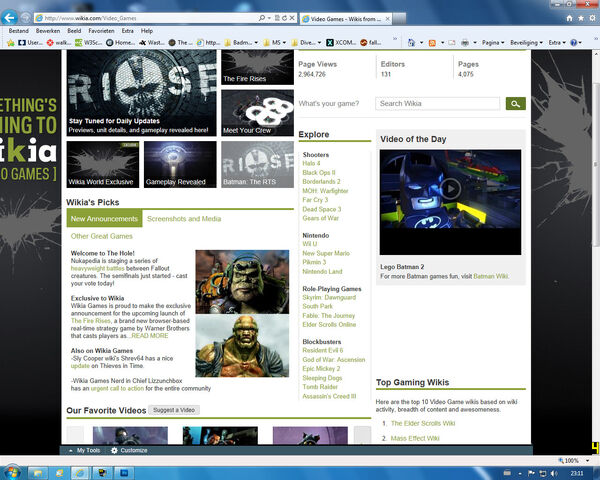Viewport: 600px width, 480px height.
Task: Expand the favorites bar overflow chevron
Action: pos(395,39)
